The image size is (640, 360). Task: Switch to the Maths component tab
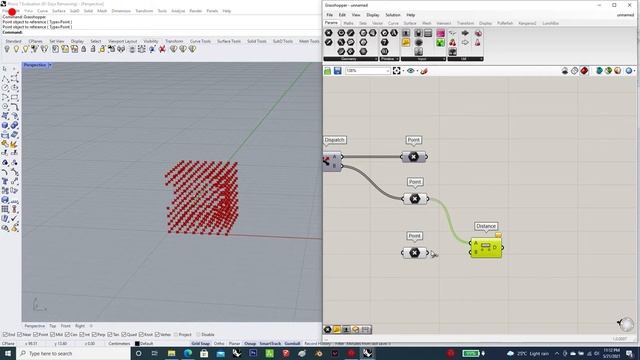pyautogui.click(x=349, y=23)
